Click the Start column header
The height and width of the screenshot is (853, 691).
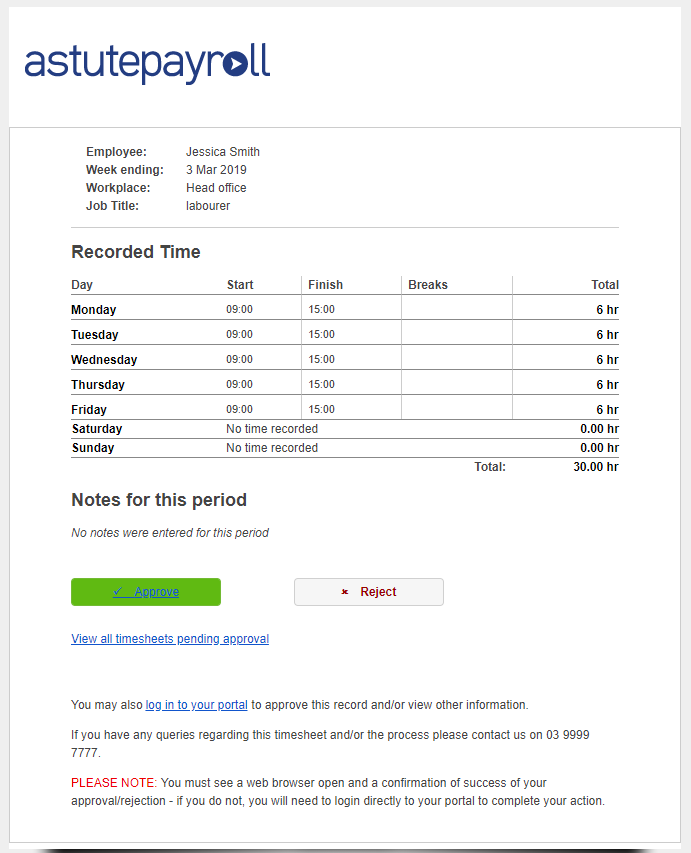(x=240, y=284)
